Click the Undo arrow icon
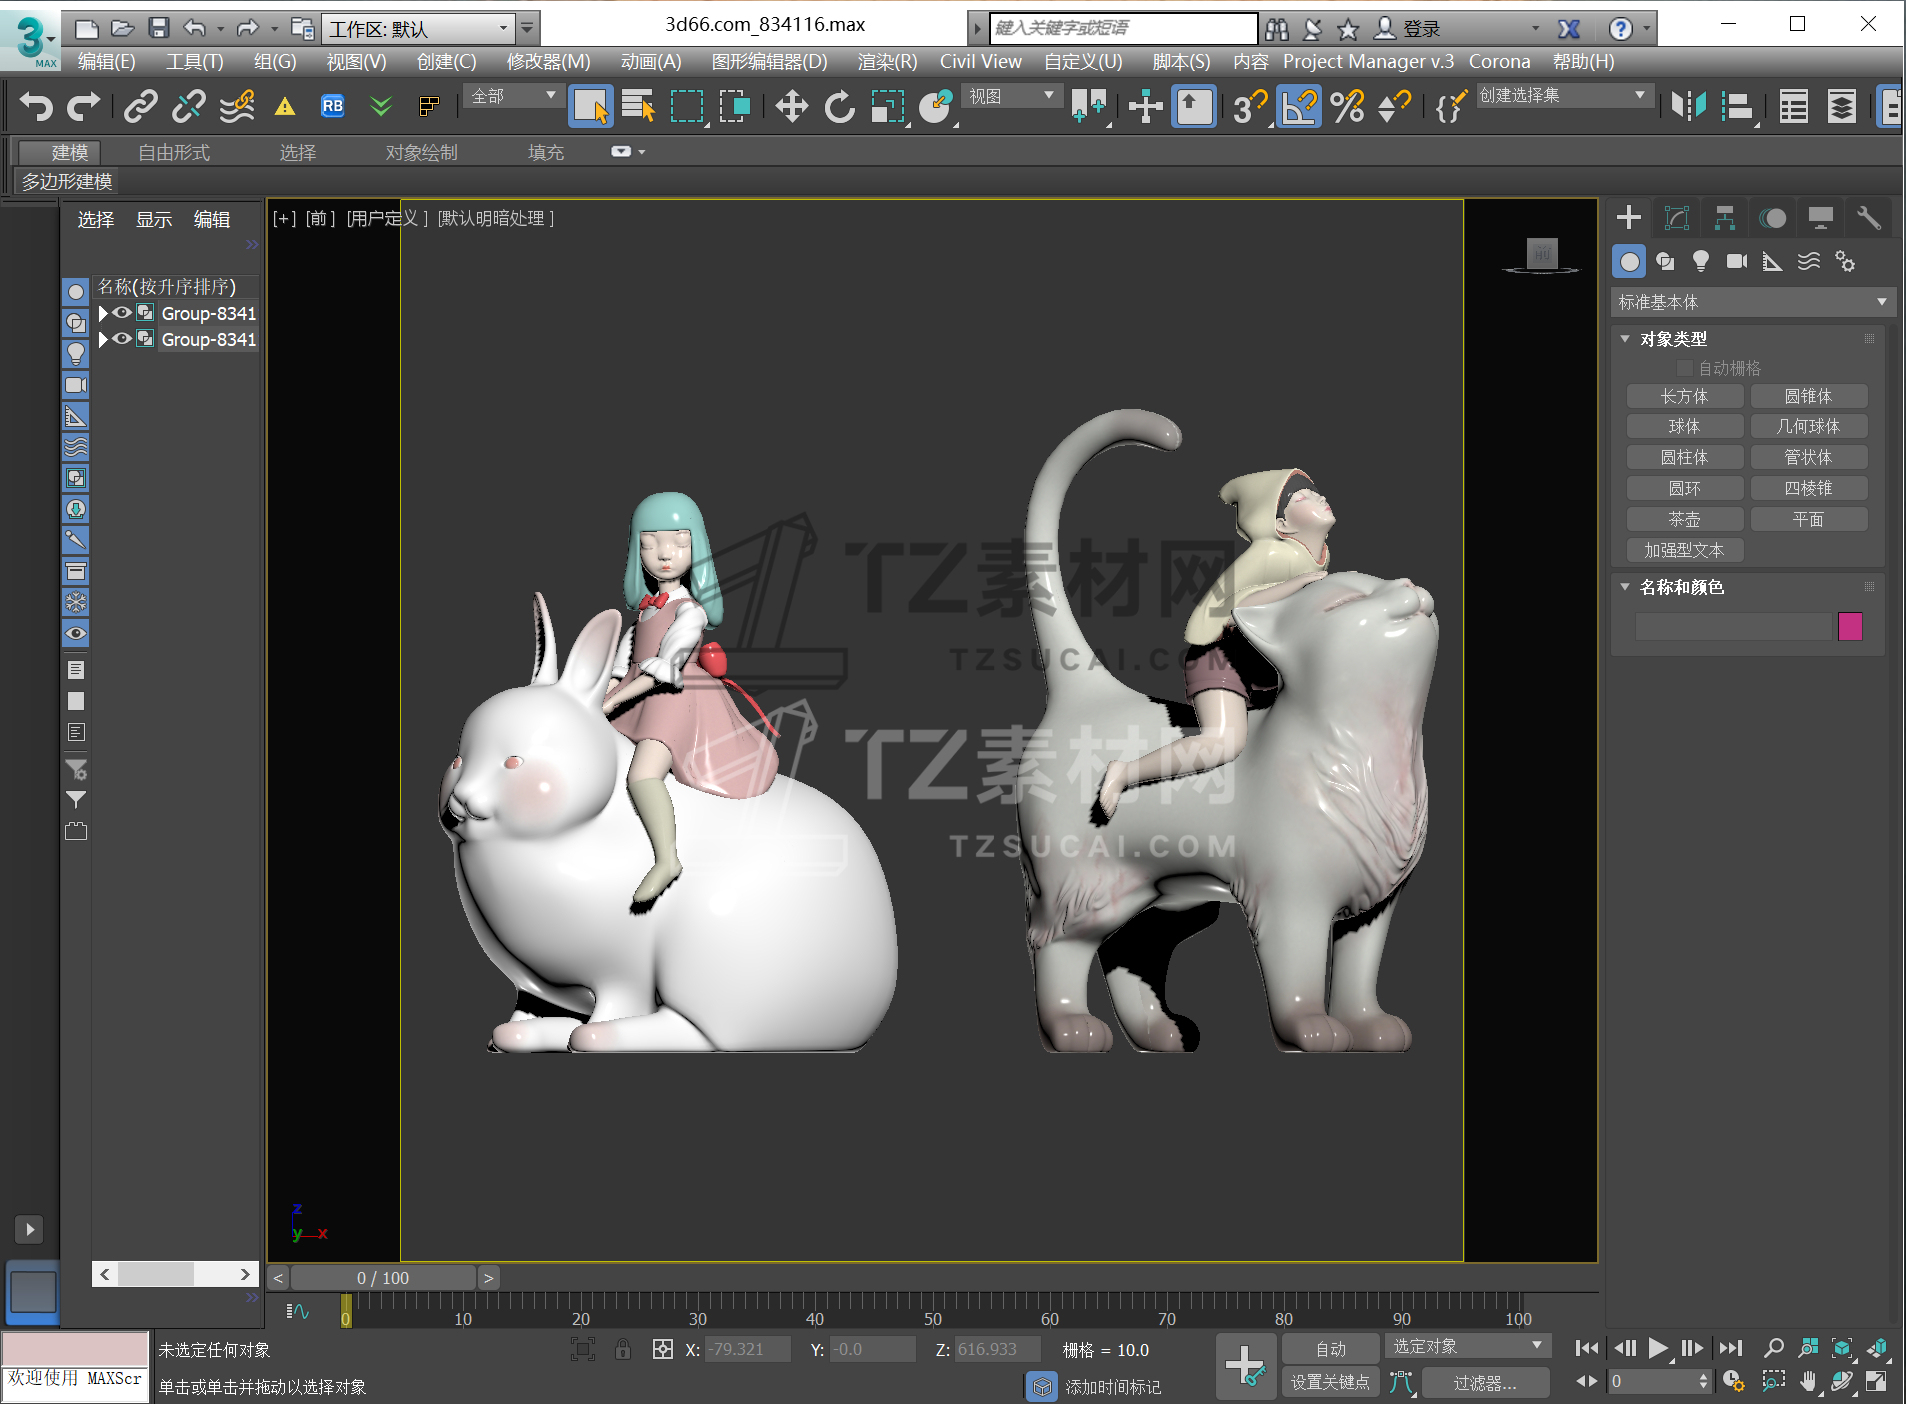Image resolution: width=1906 pixels, height=1404 pixels. click(x=36, y=106)
